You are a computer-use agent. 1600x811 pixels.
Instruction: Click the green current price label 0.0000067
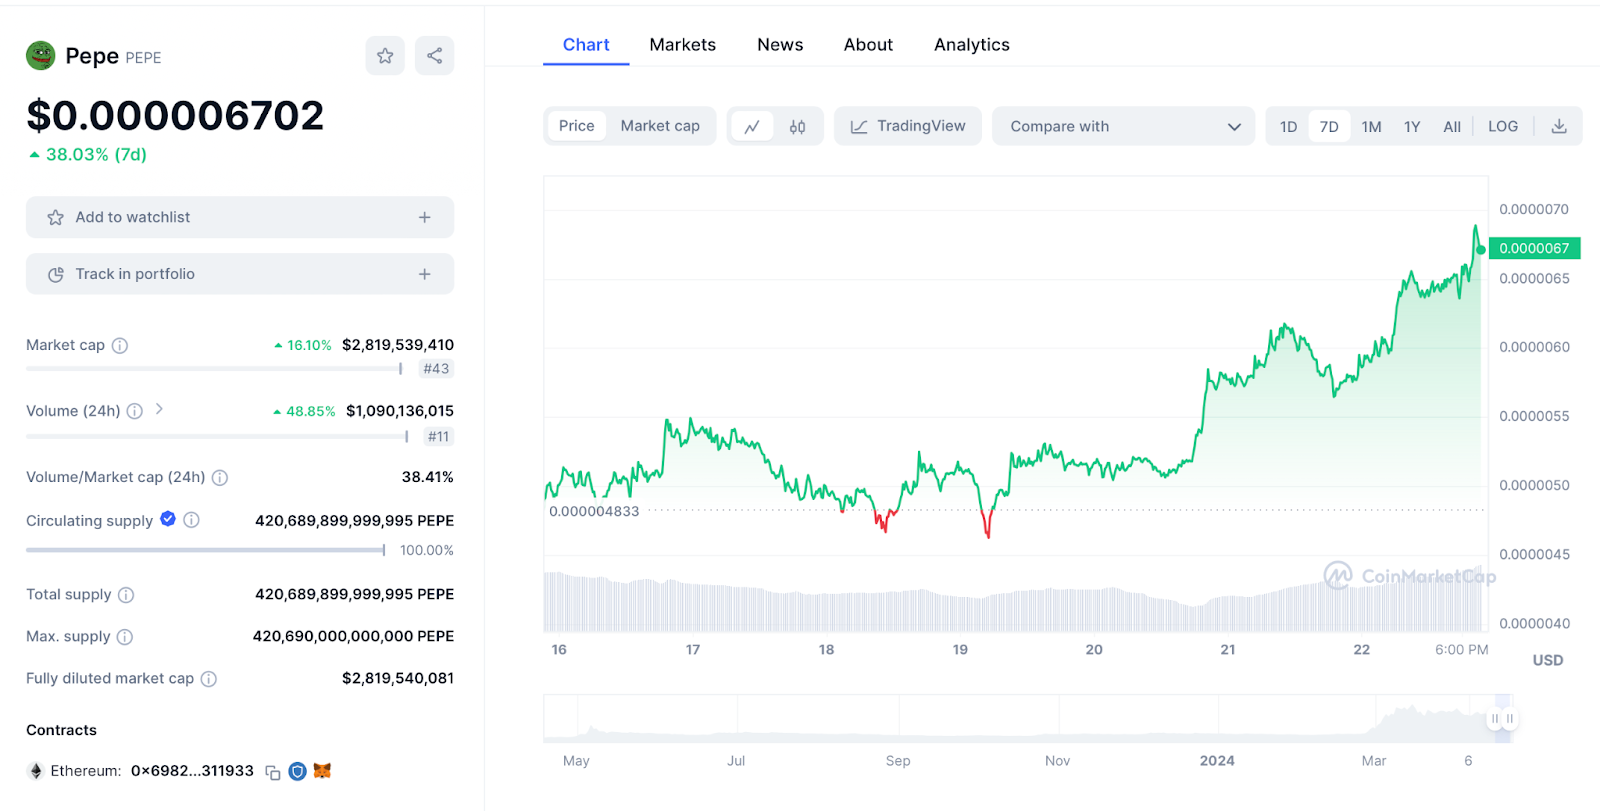coord(1534,248)
